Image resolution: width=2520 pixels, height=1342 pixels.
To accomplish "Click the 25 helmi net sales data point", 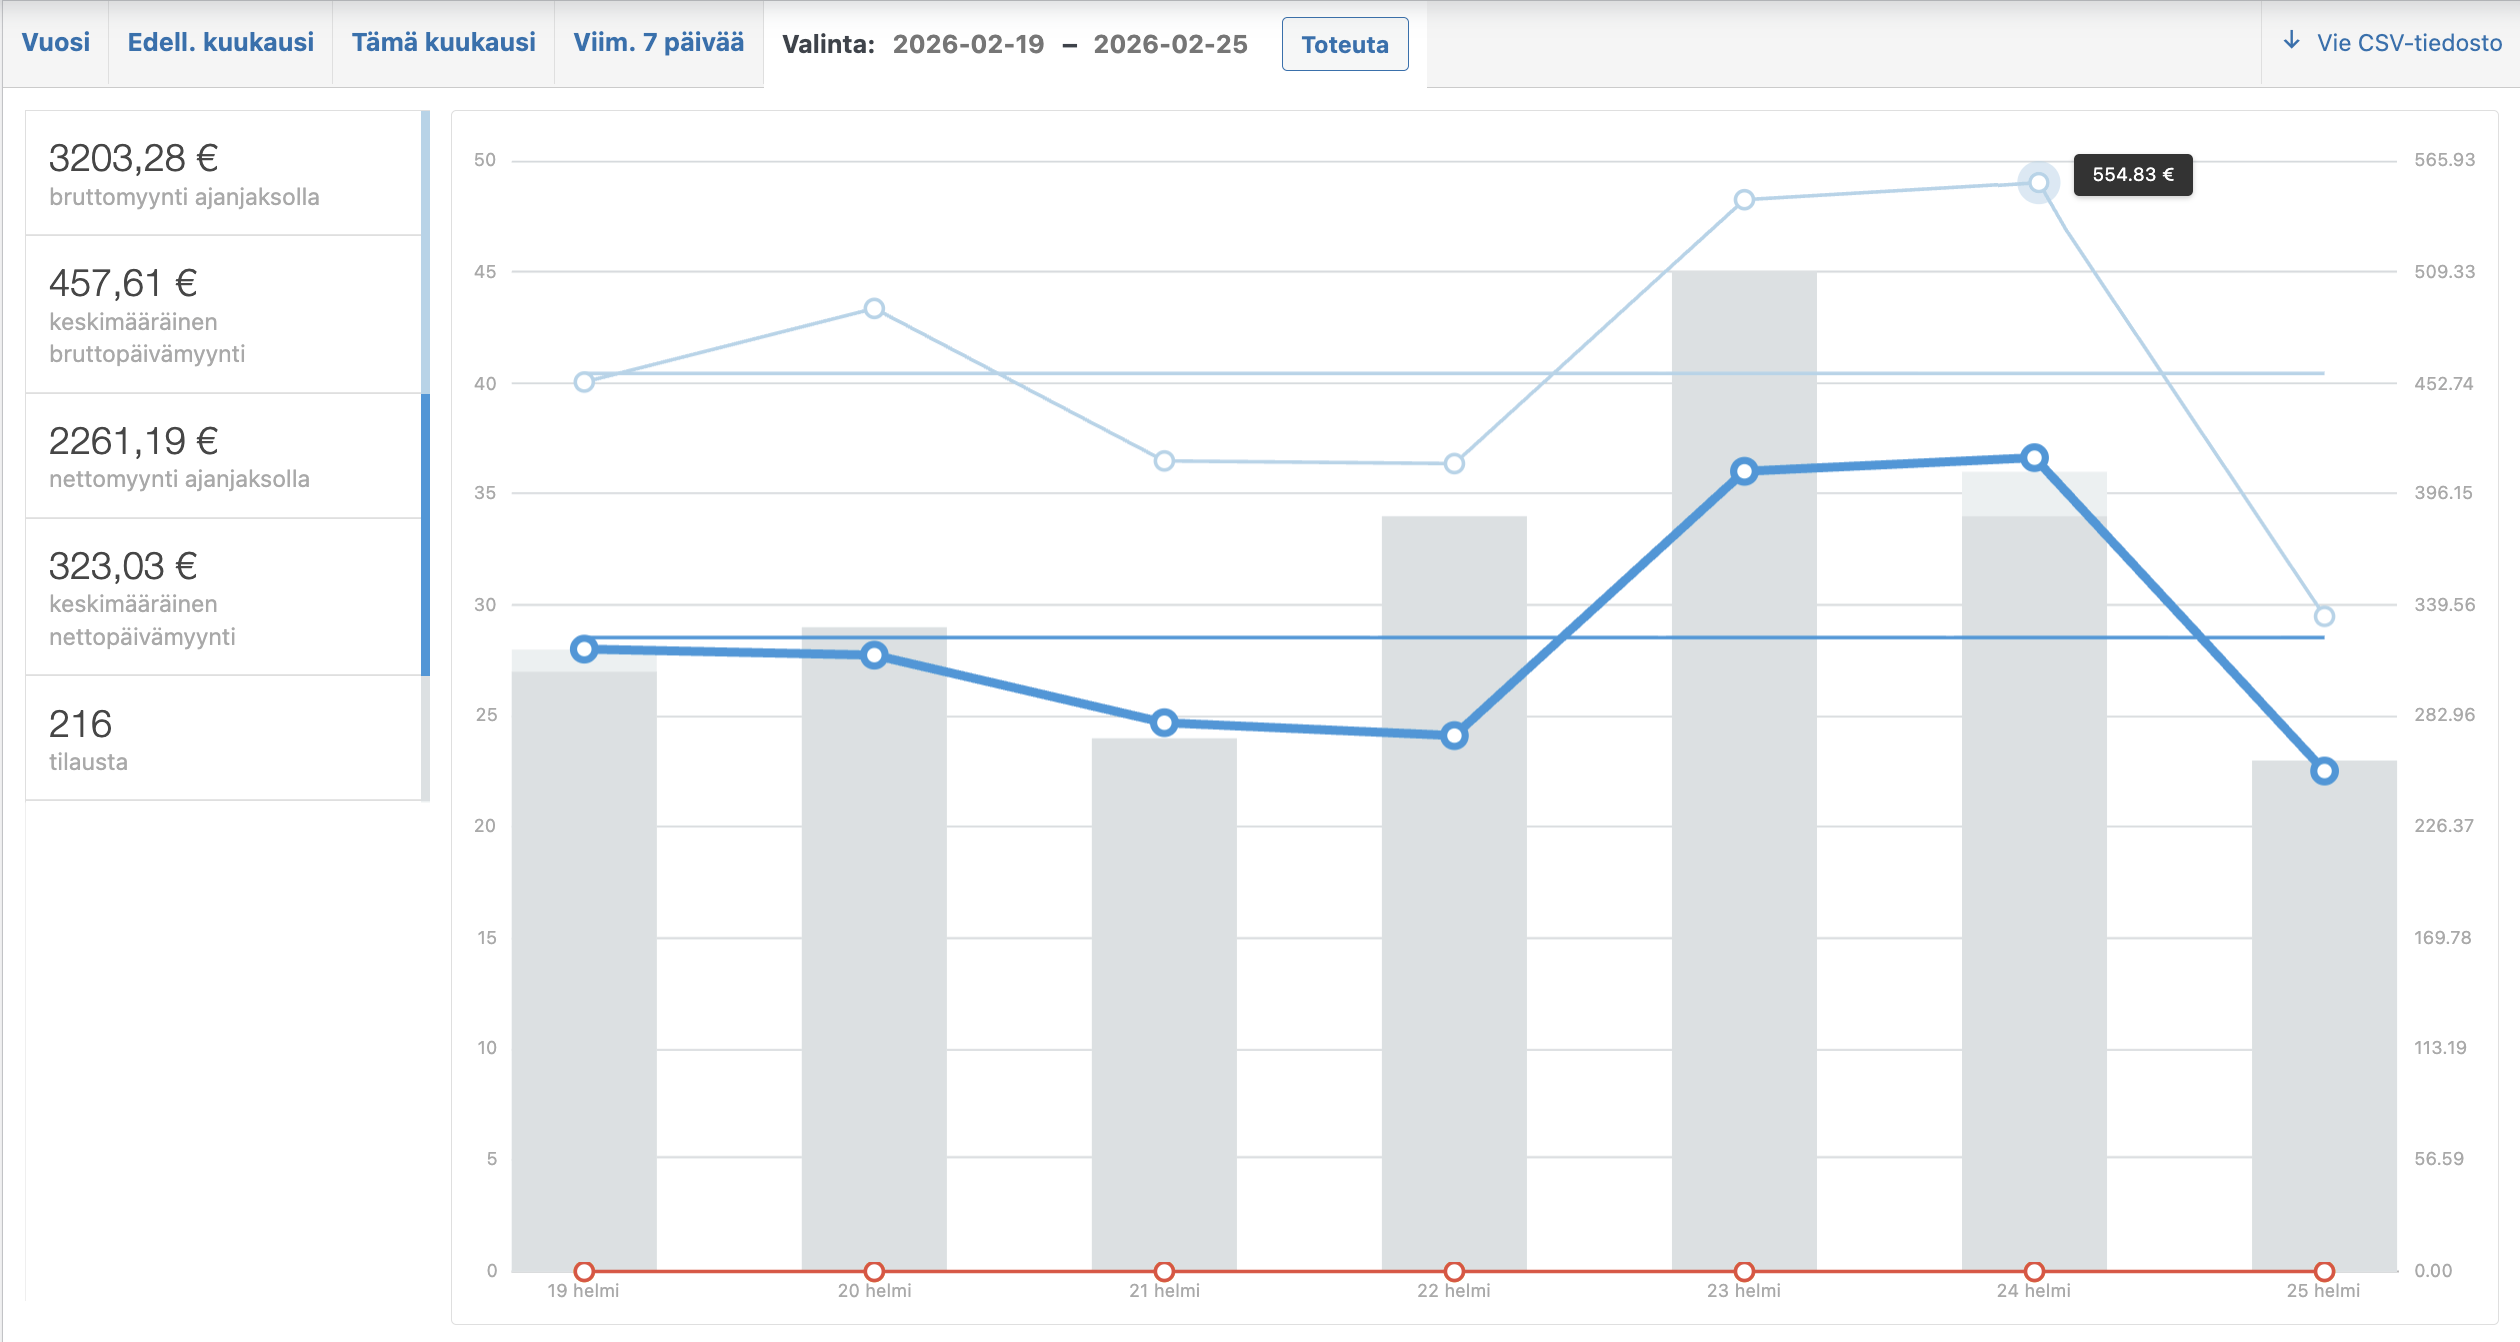I will (2323, 771).
